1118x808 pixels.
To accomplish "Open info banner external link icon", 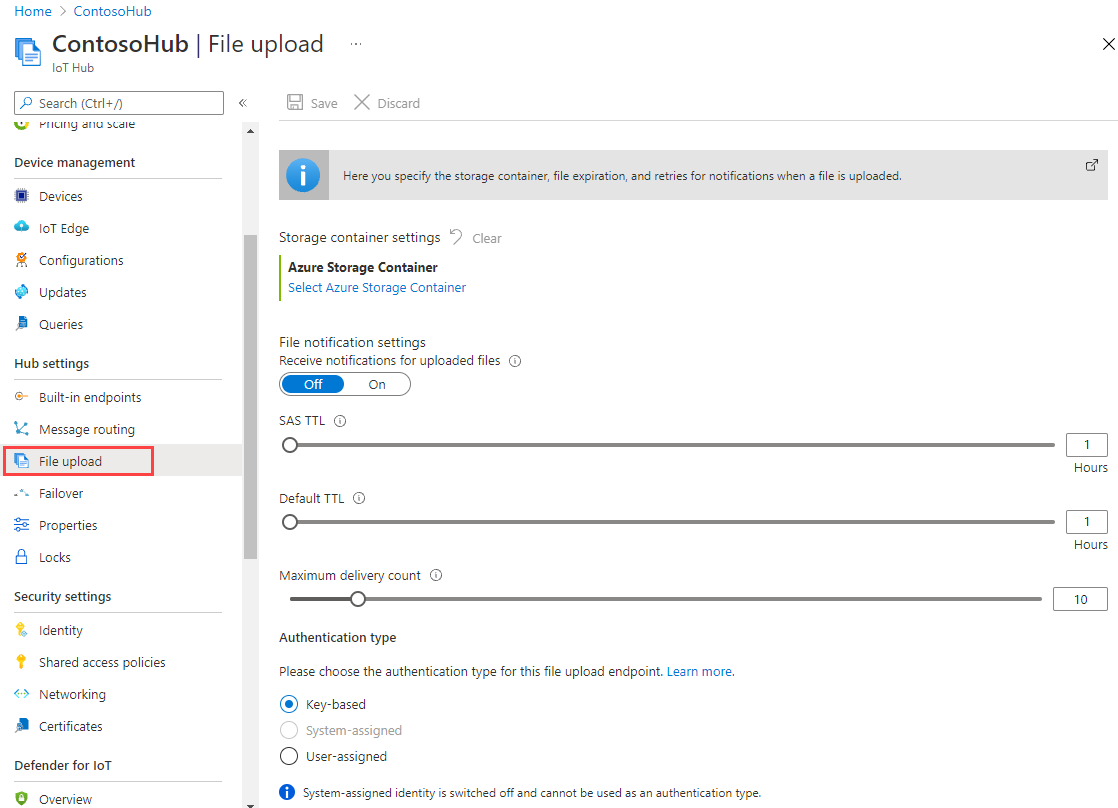I will coord(1092,165).
